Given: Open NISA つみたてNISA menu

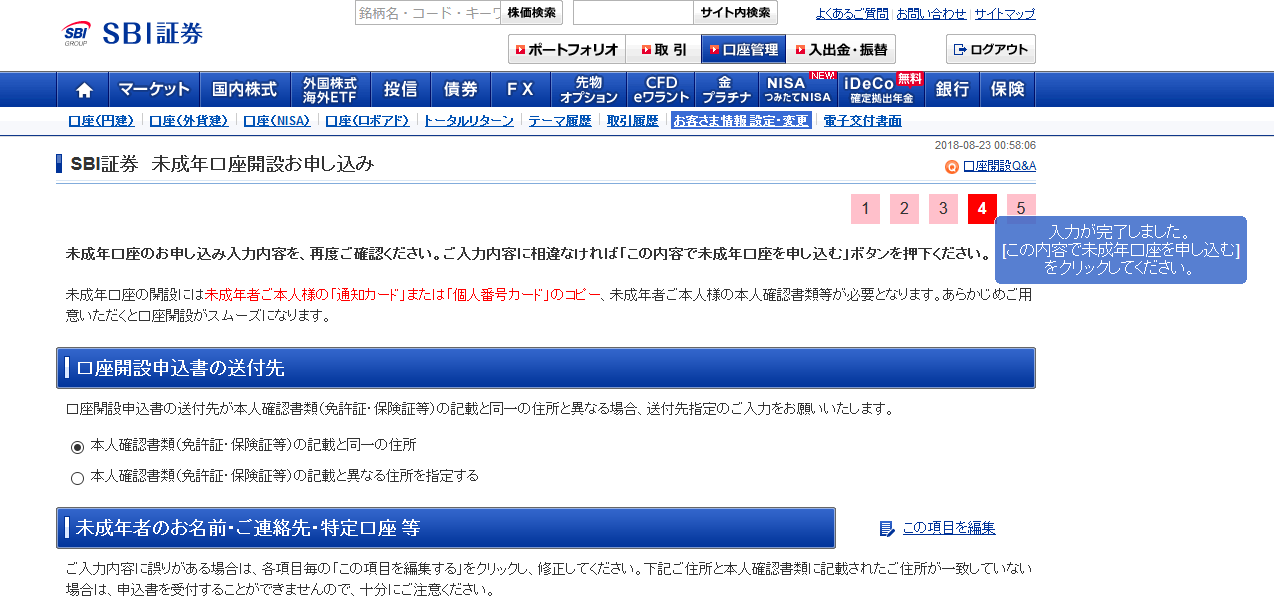Looking at the screenshot, I should click(x=798, y=89).
